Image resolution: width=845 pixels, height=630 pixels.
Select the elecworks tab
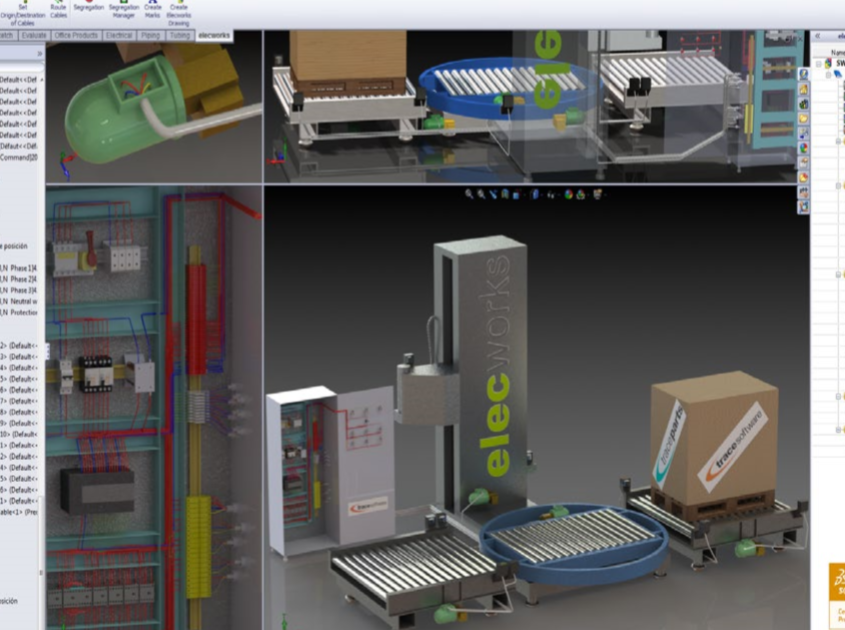(214, 36)
